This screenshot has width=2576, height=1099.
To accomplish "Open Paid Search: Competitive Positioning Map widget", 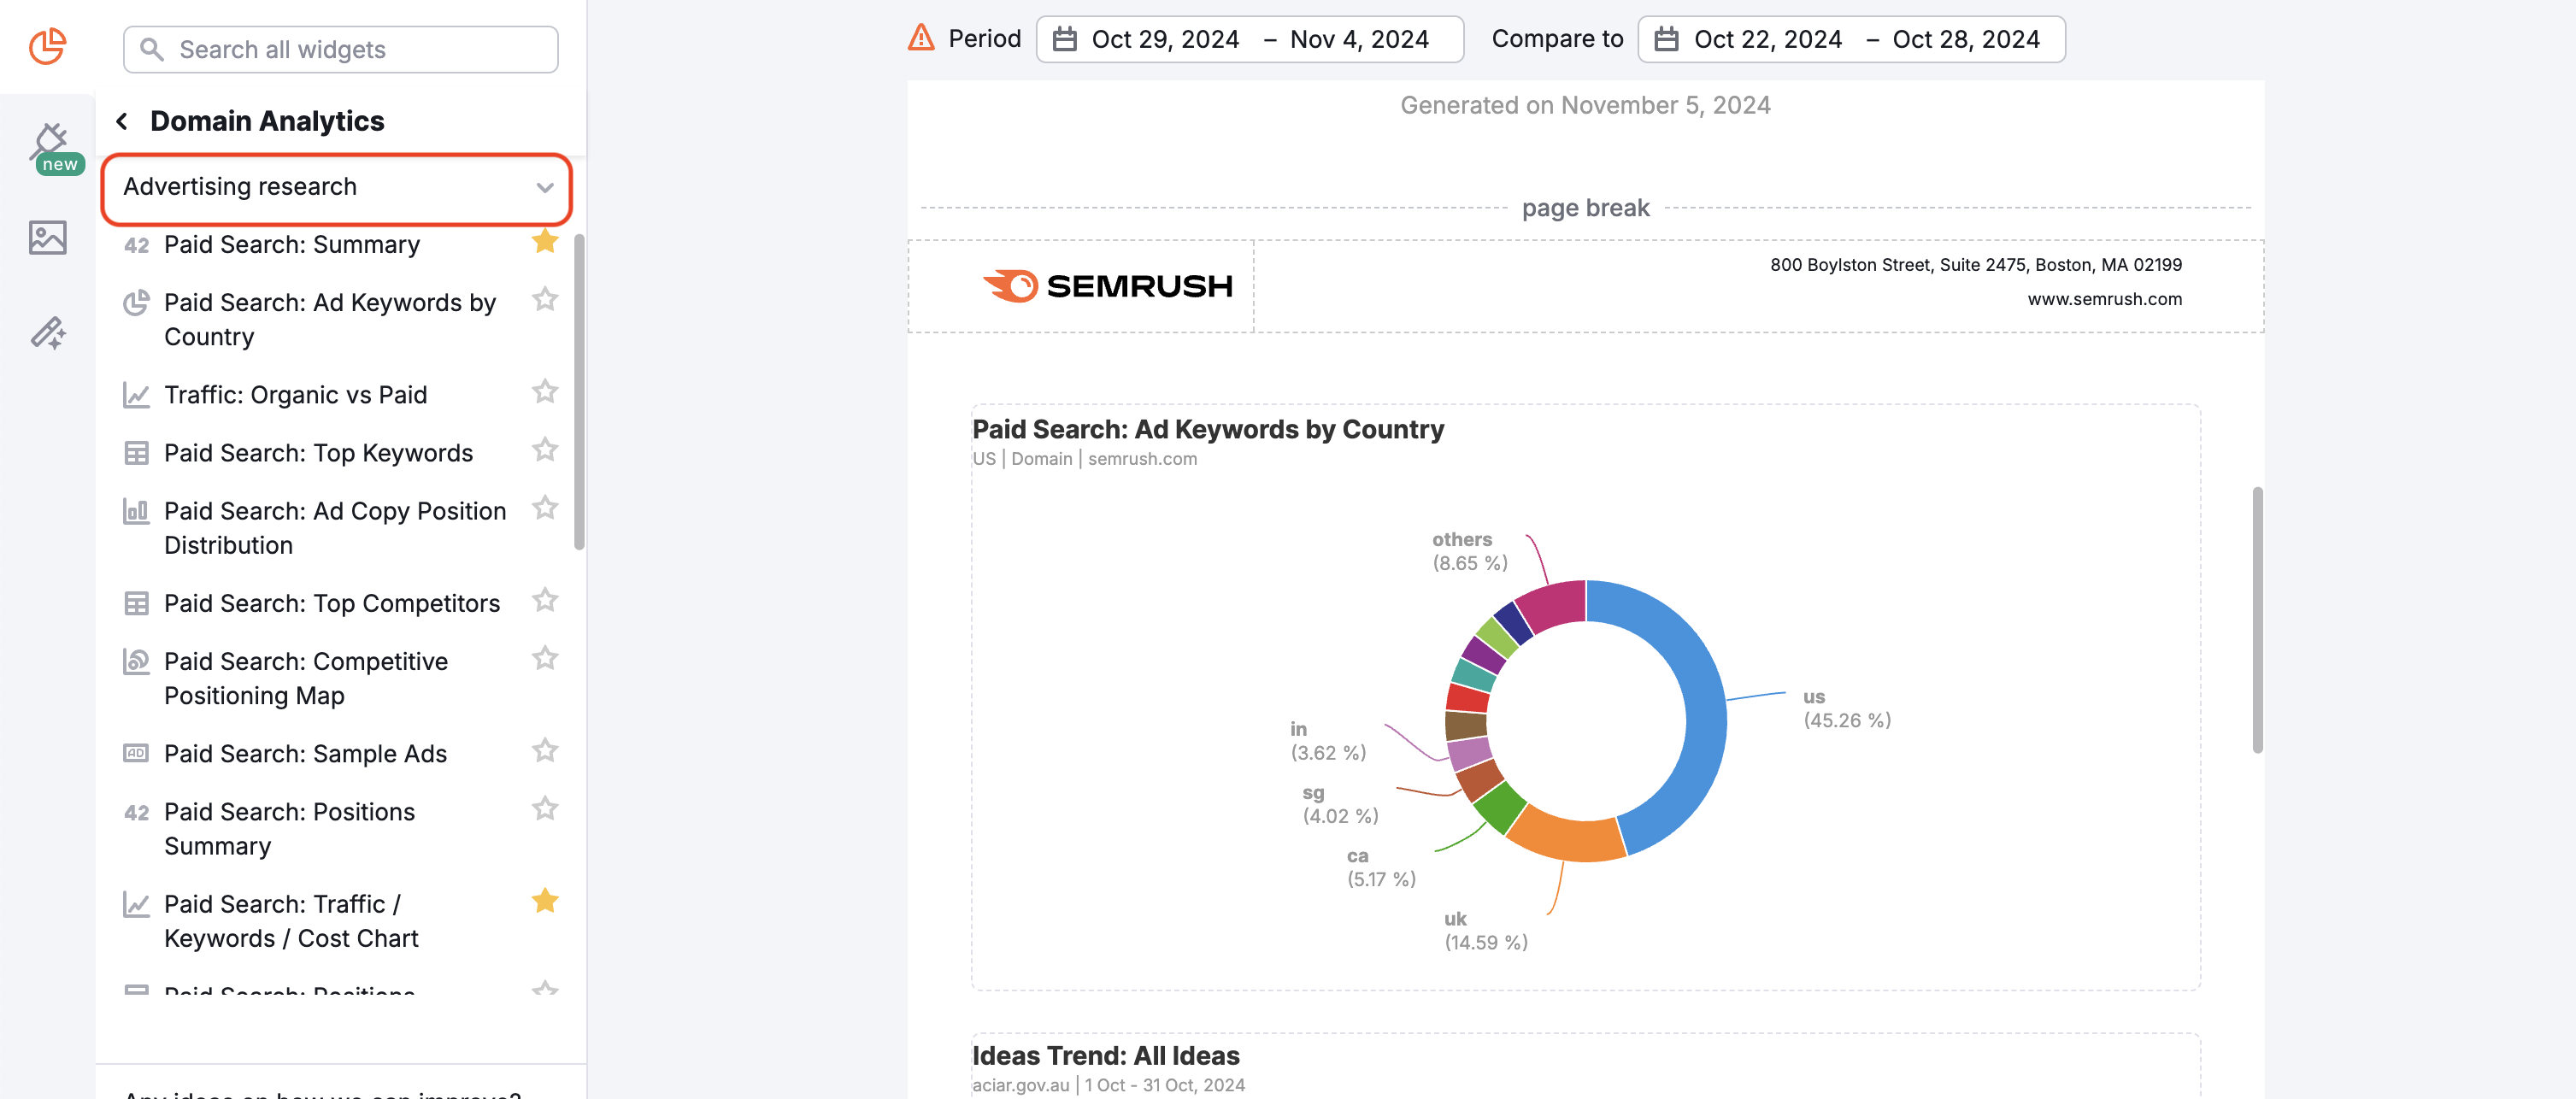I will tap(306, 677).
